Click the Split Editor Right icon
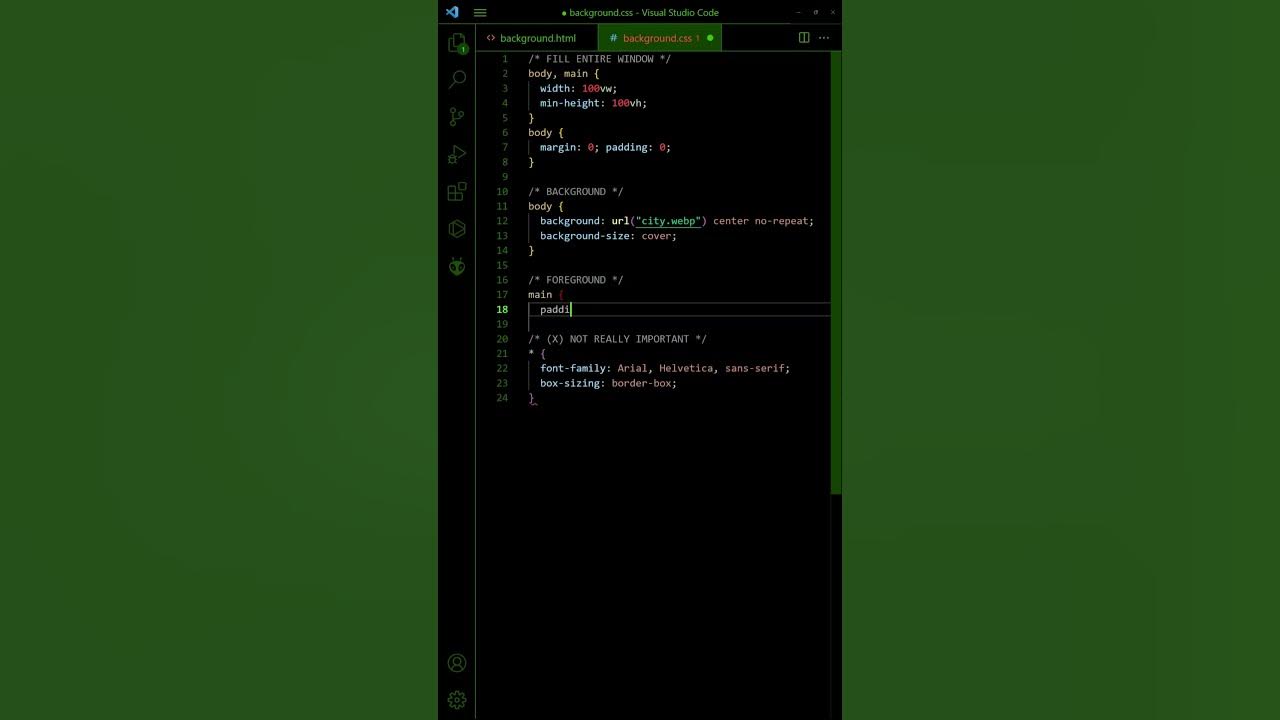This screenshot has height=720, width=1280. [804, 38]
